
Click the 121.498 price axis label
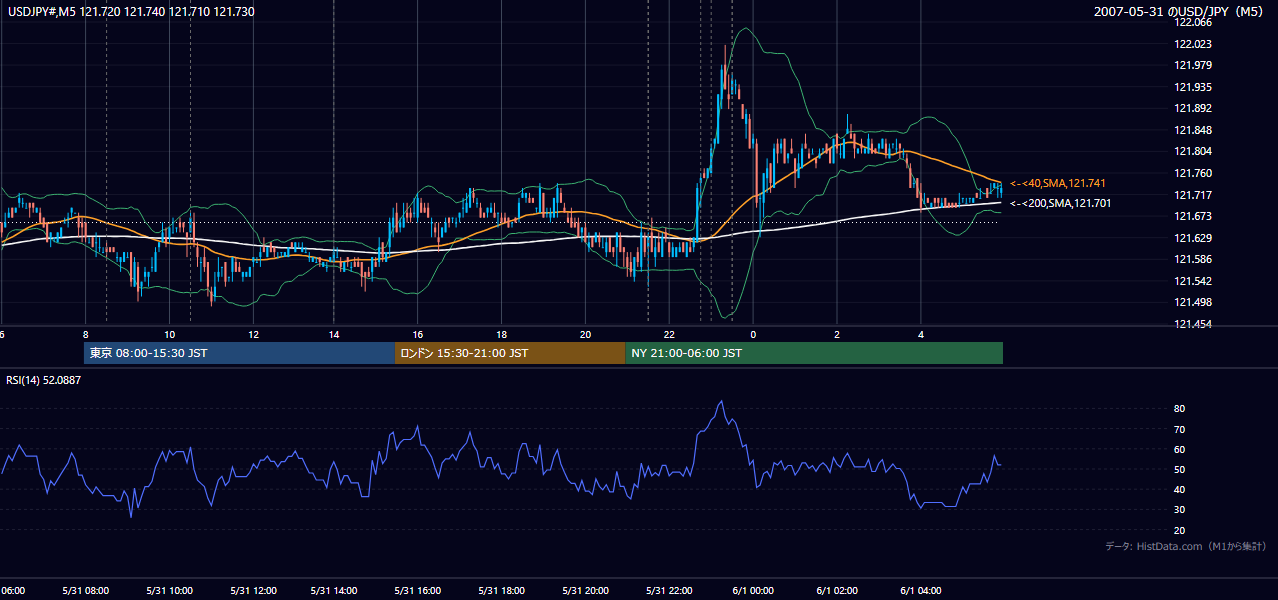1194,302
